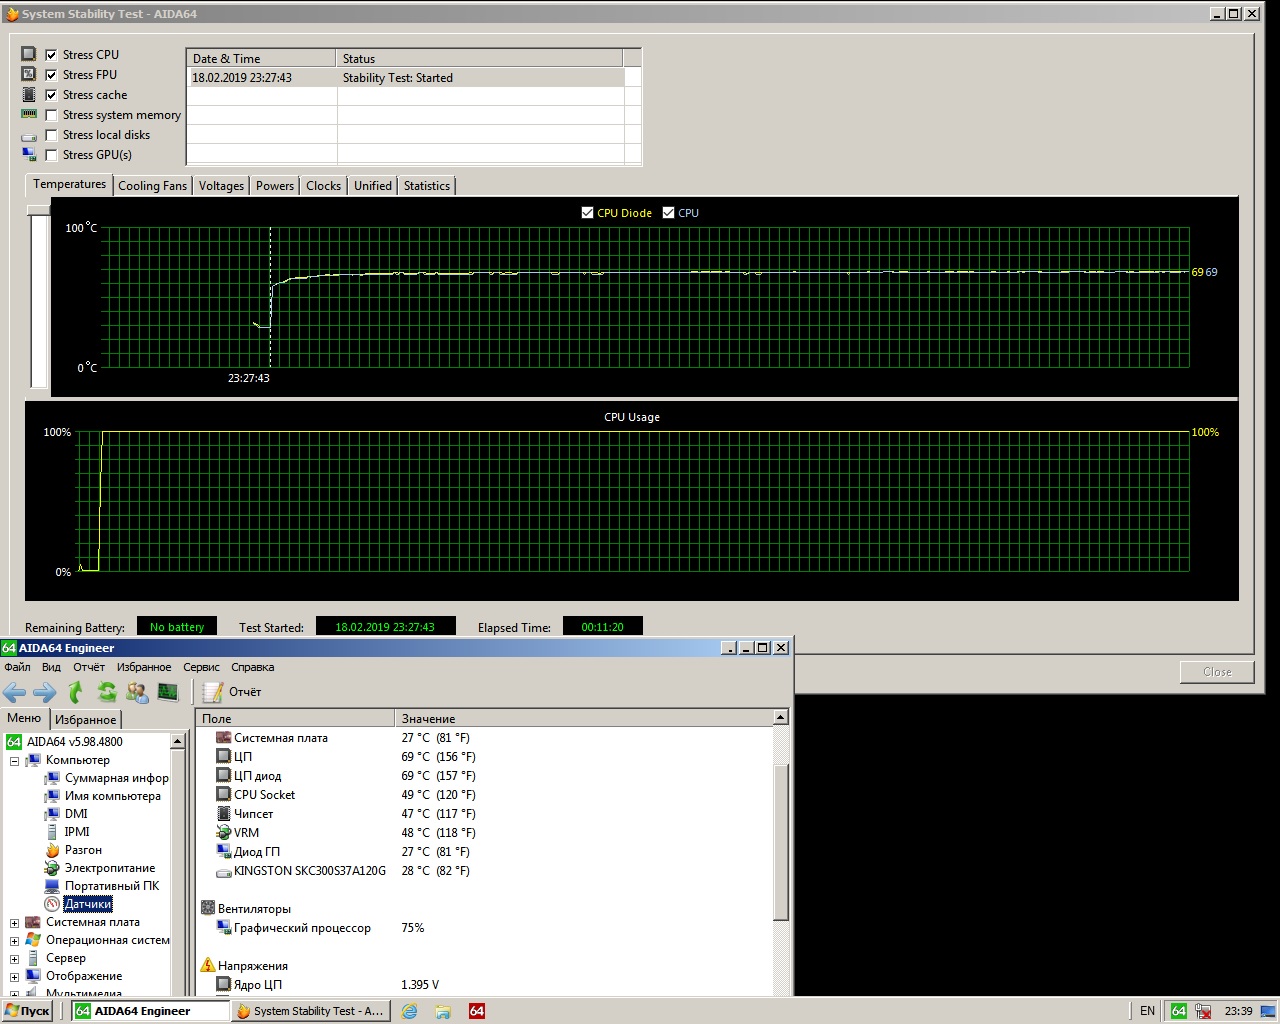Click the Date & Time column header

pos(261,58)
